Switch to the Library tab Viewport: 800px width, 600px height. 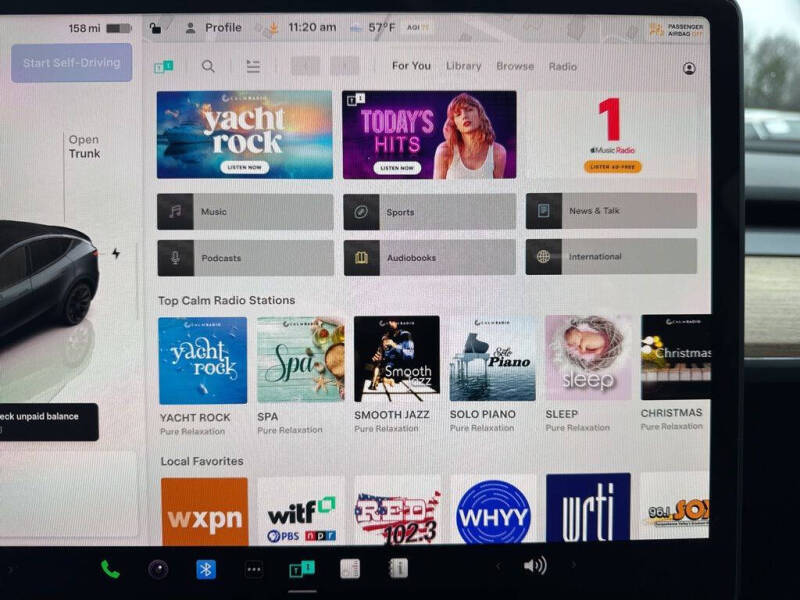coord(463,66)
